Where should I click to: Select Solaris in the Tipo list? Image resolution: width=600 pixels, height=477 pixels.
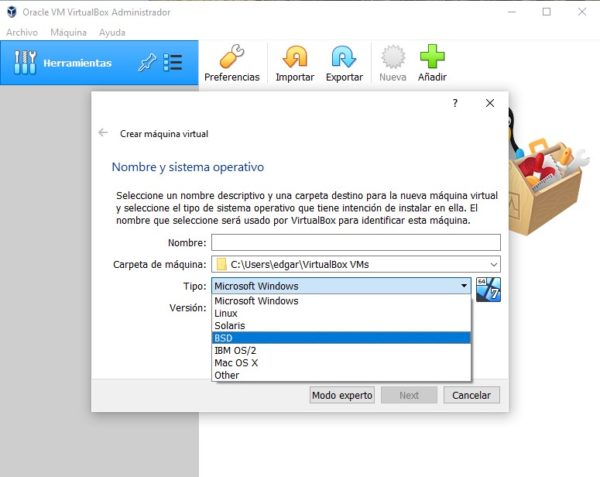(x=341, y=326)
